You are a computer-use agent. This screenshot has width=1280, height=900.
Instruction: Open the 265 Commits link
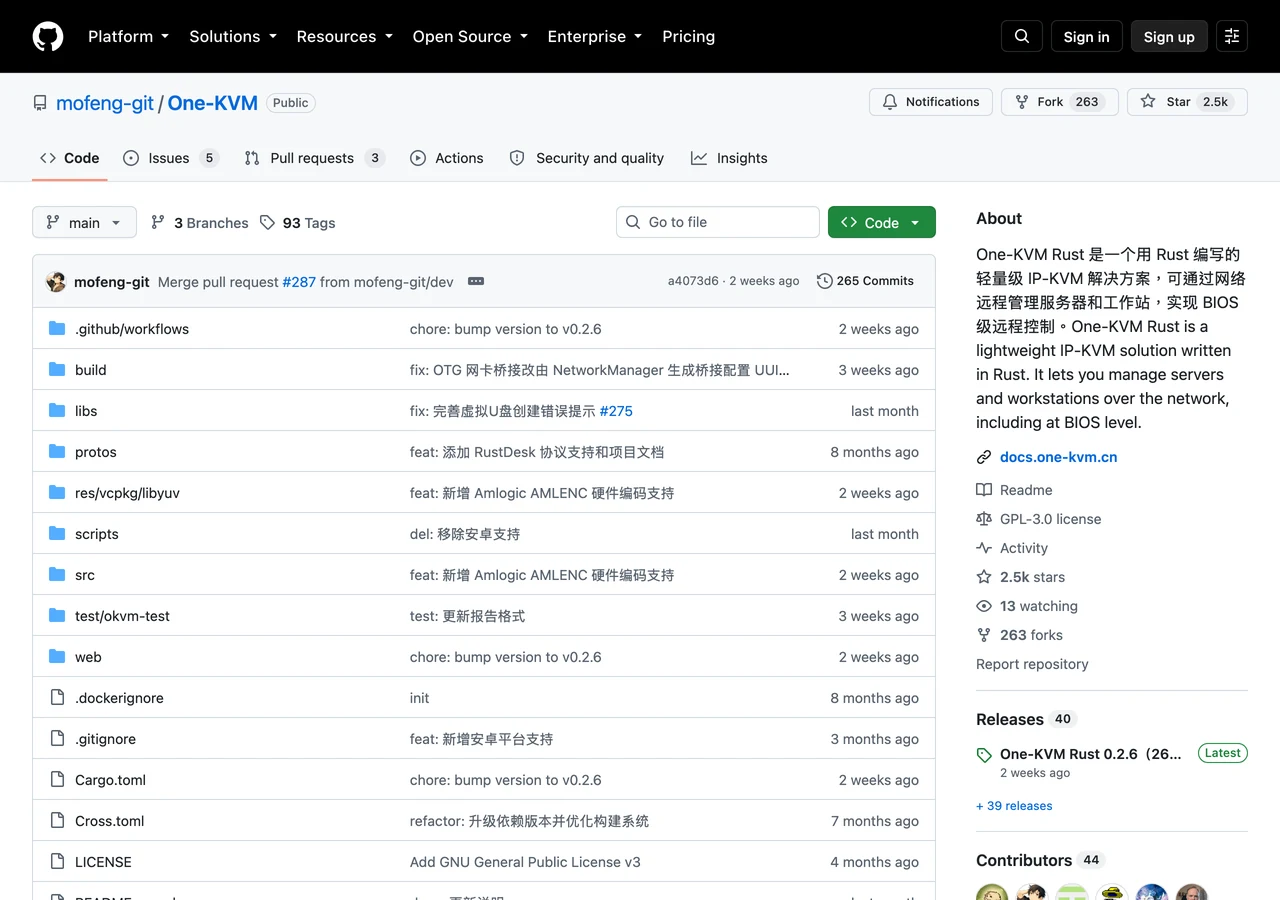click(865, 281)
